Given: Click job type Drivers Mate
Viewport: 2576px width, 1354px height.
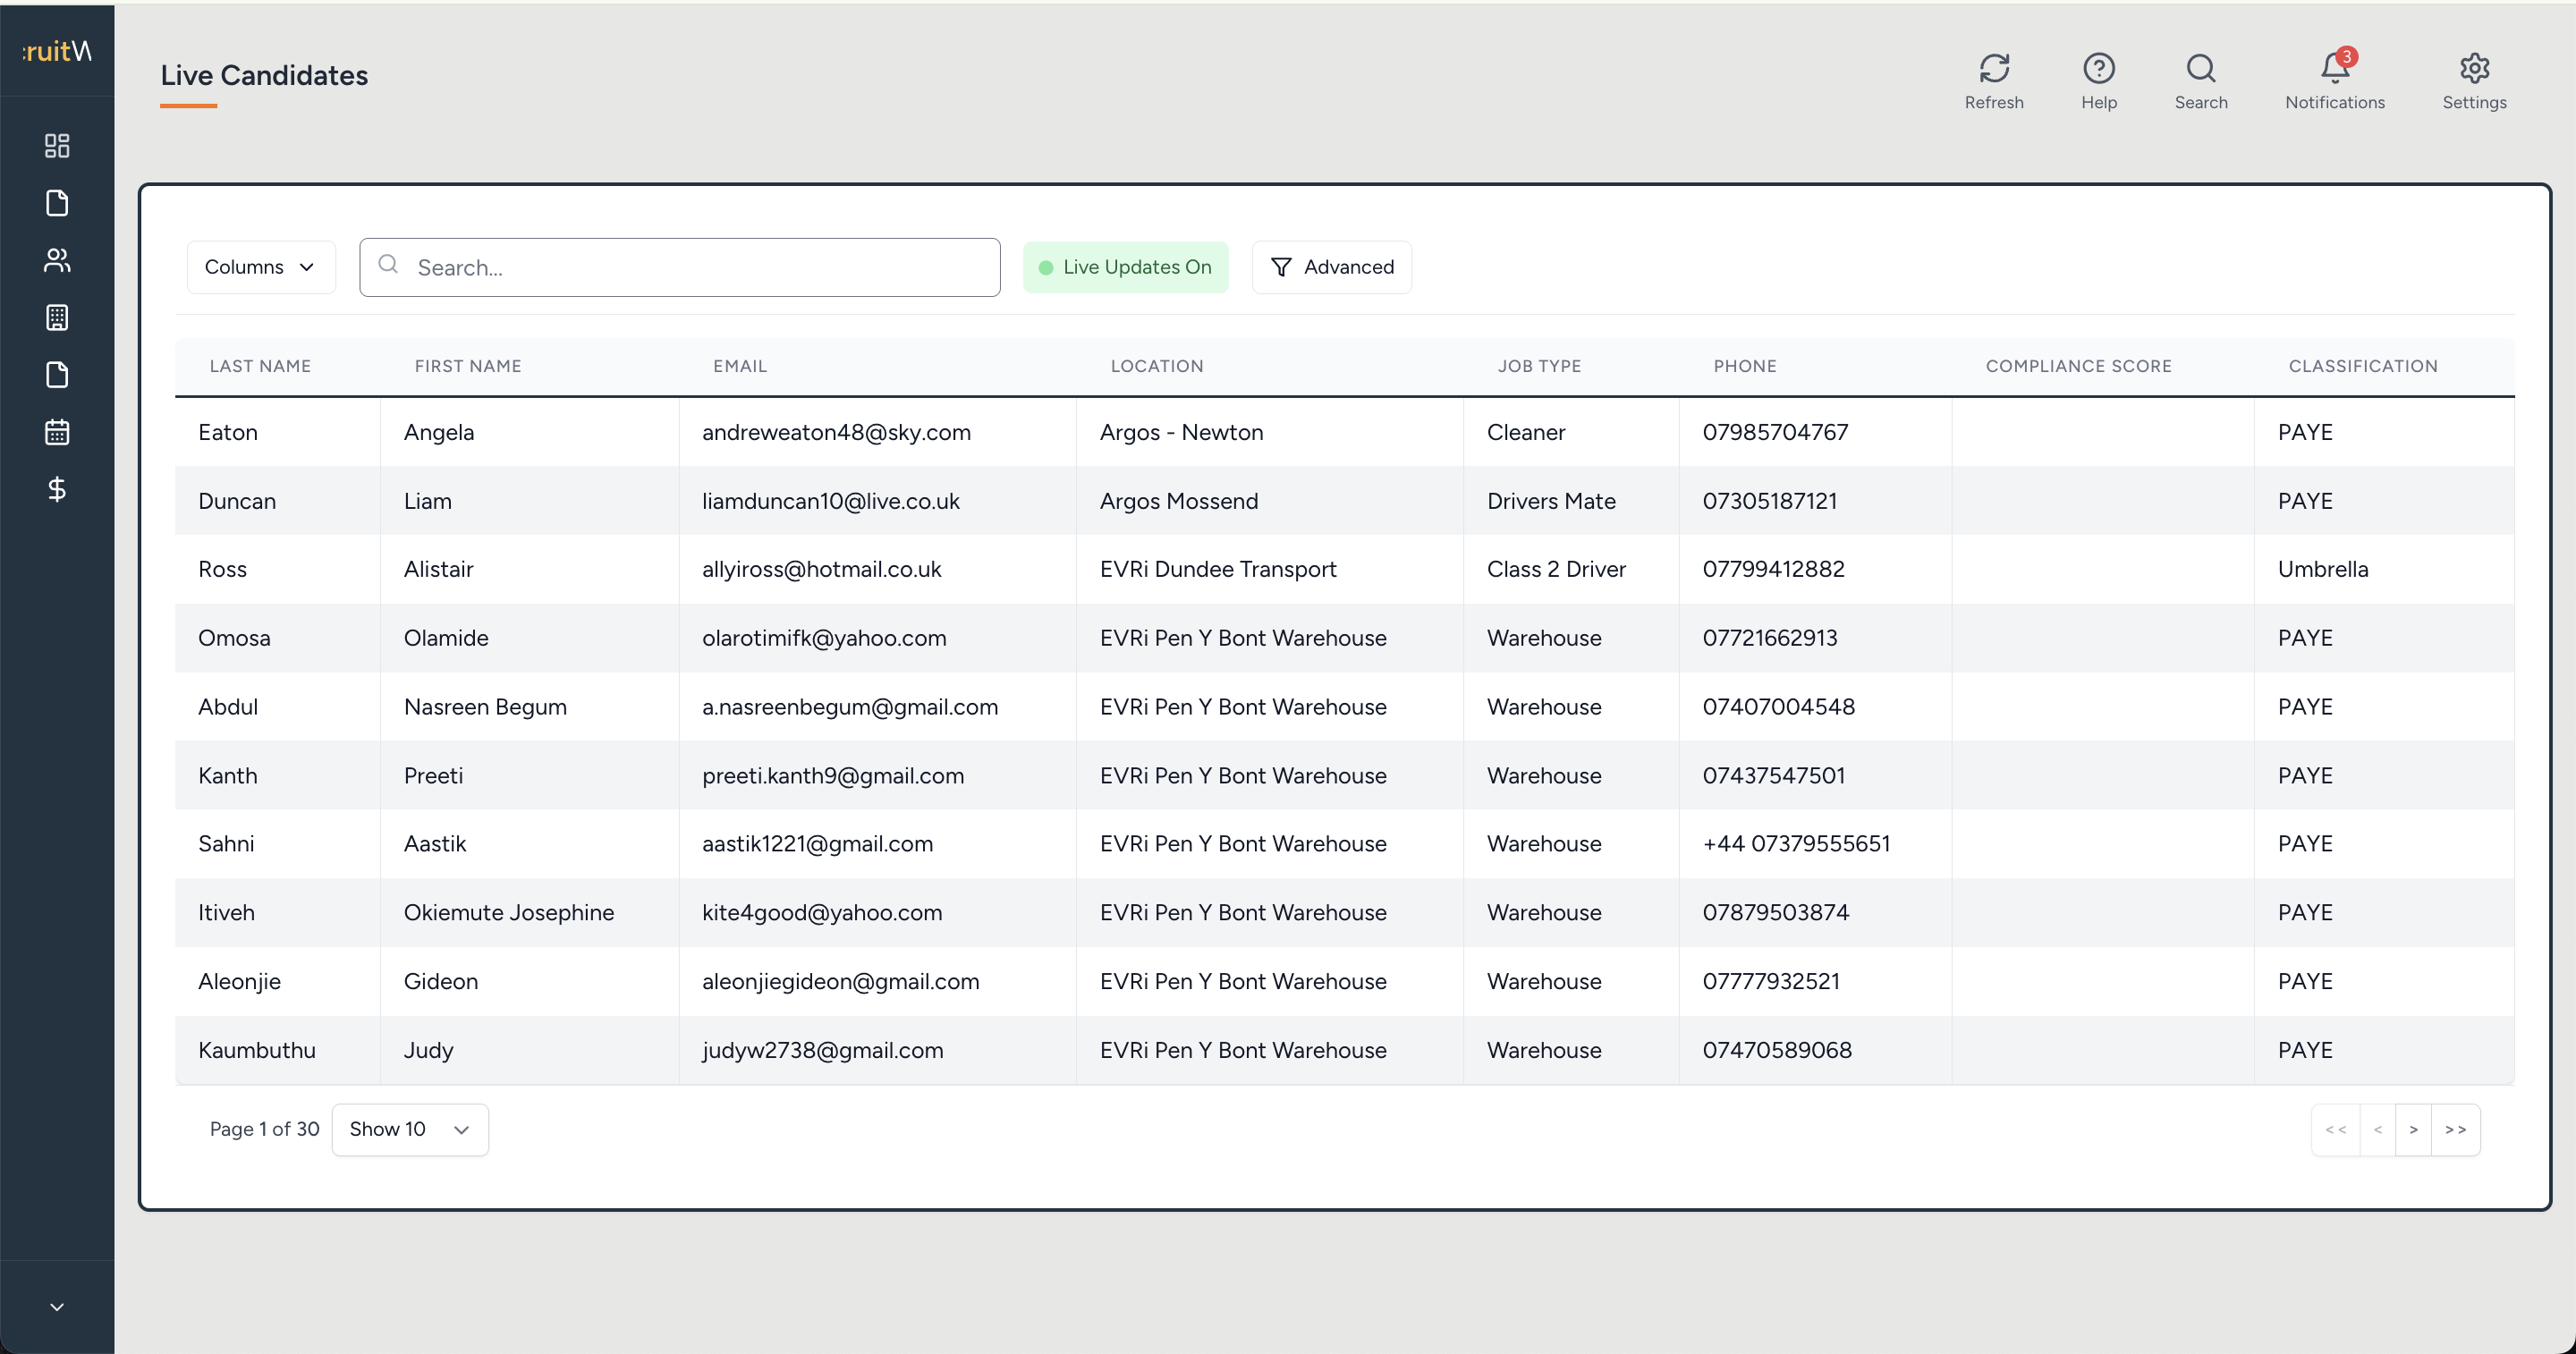Looking at the screenshot, I should (1551, 501).
